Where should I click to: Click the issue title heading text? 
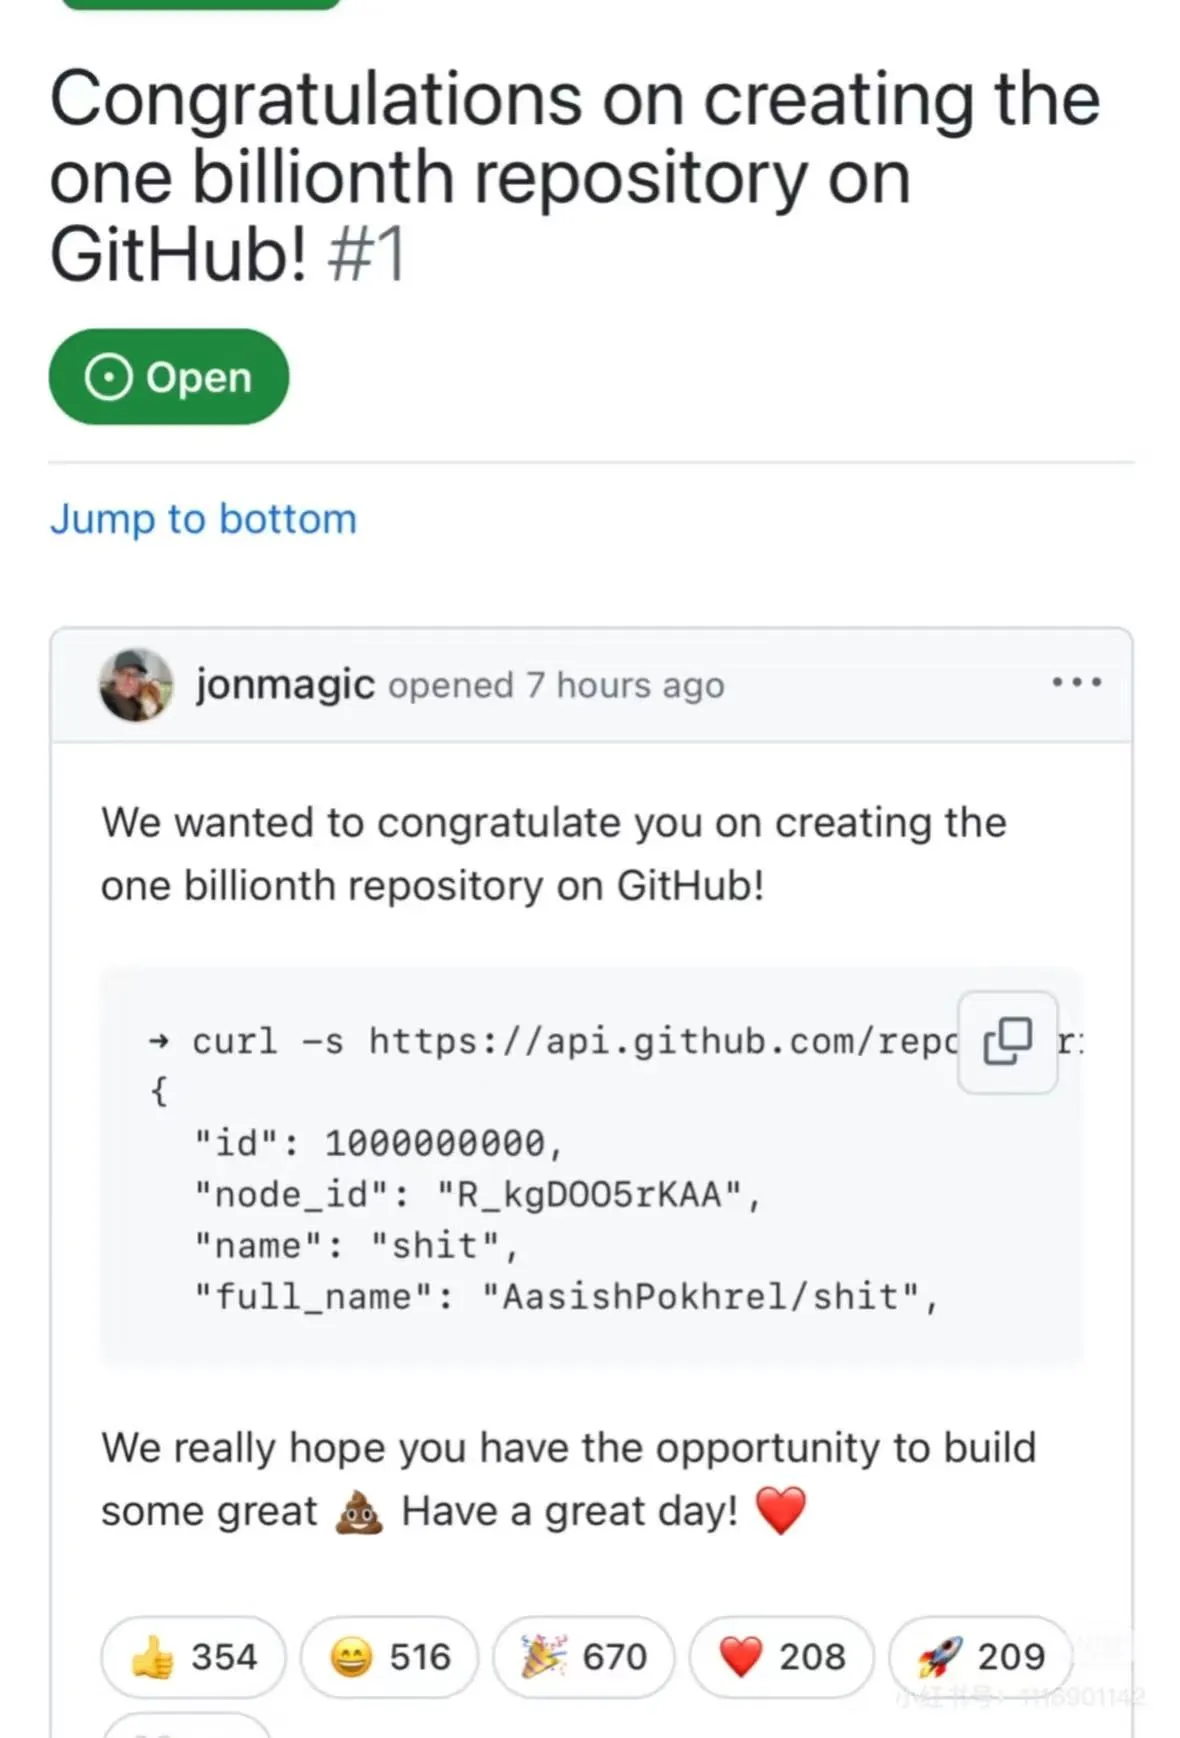pos(575,176)
